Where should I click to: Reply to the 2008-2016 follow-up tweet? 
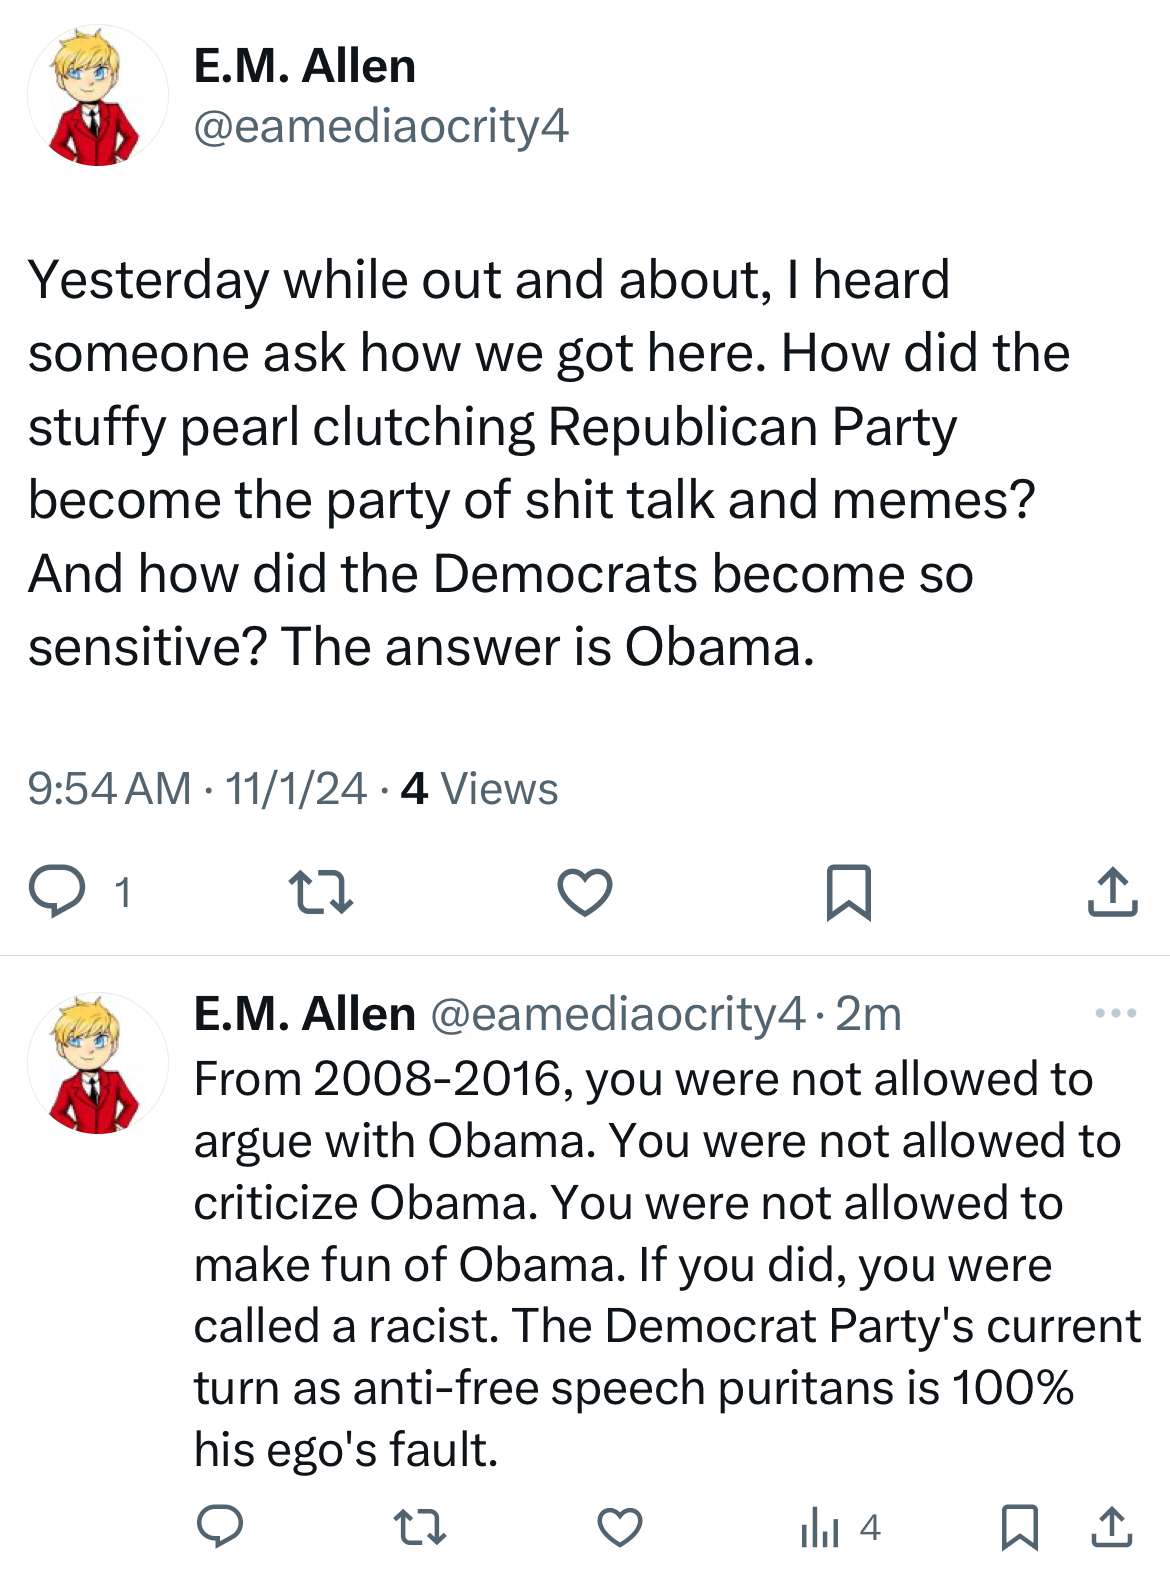pos(220,1527)
